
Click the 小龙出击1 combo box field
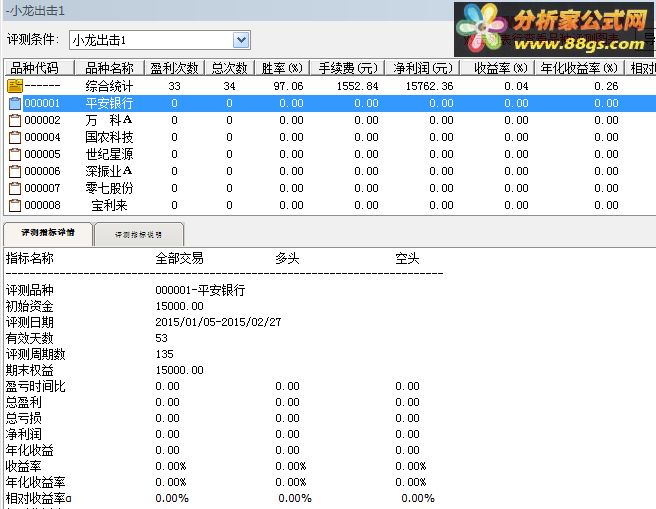coord(159,40)
